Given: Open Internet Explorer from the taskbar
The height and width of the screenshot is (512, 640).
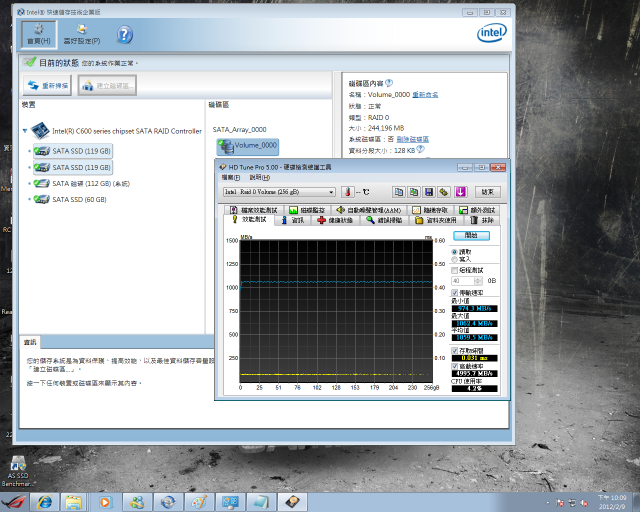Looking at the screenshot, I should 44,502.
